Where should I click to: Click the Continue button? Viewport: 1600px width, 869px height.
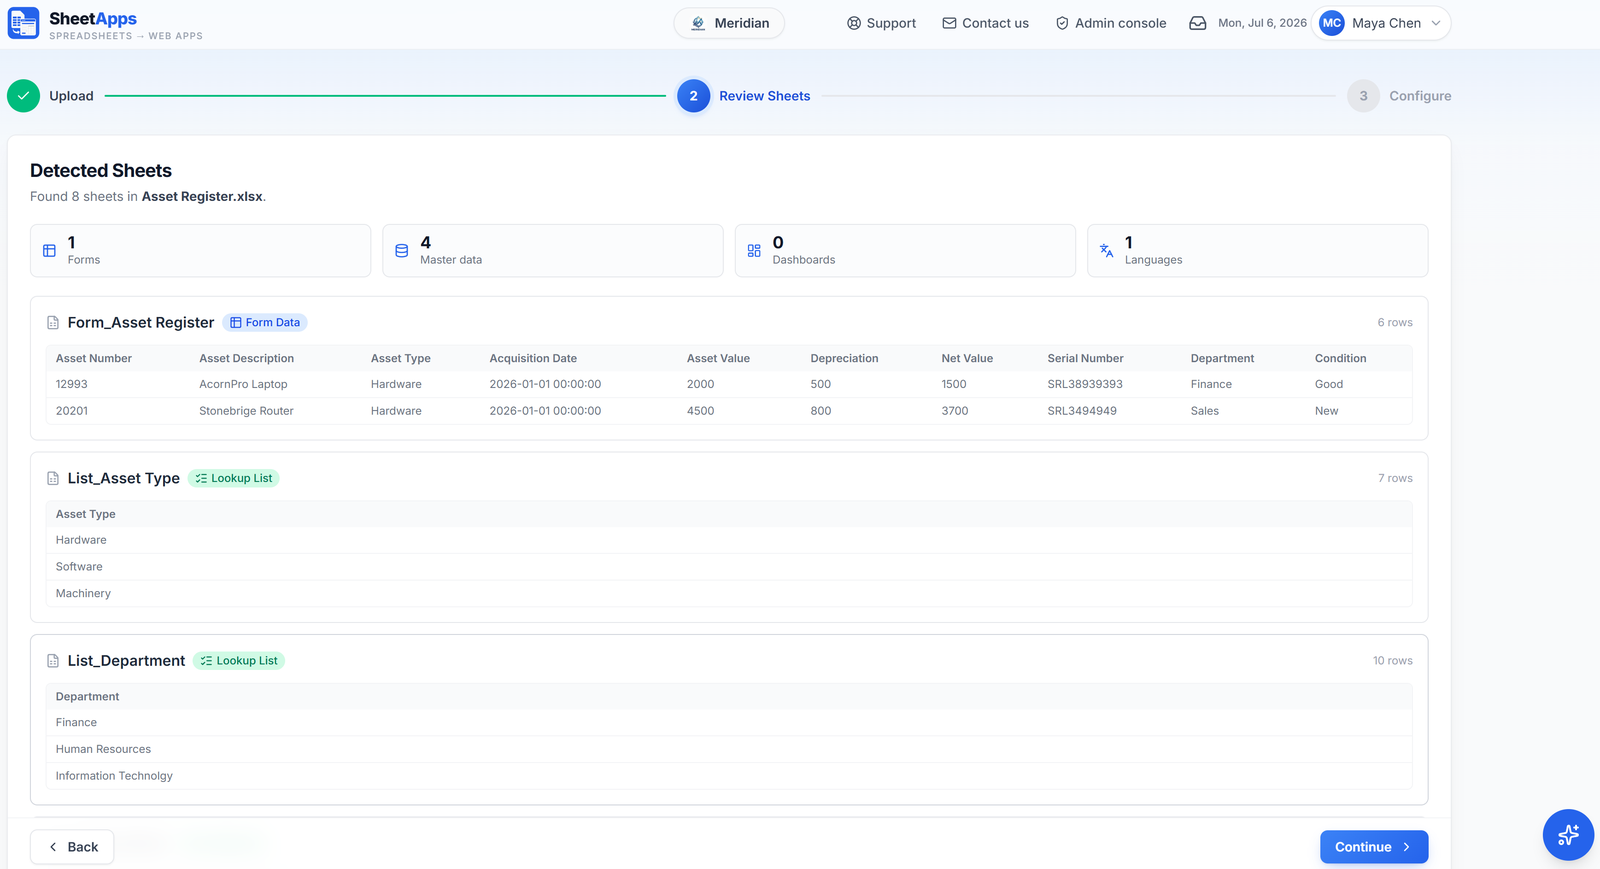1374,847
